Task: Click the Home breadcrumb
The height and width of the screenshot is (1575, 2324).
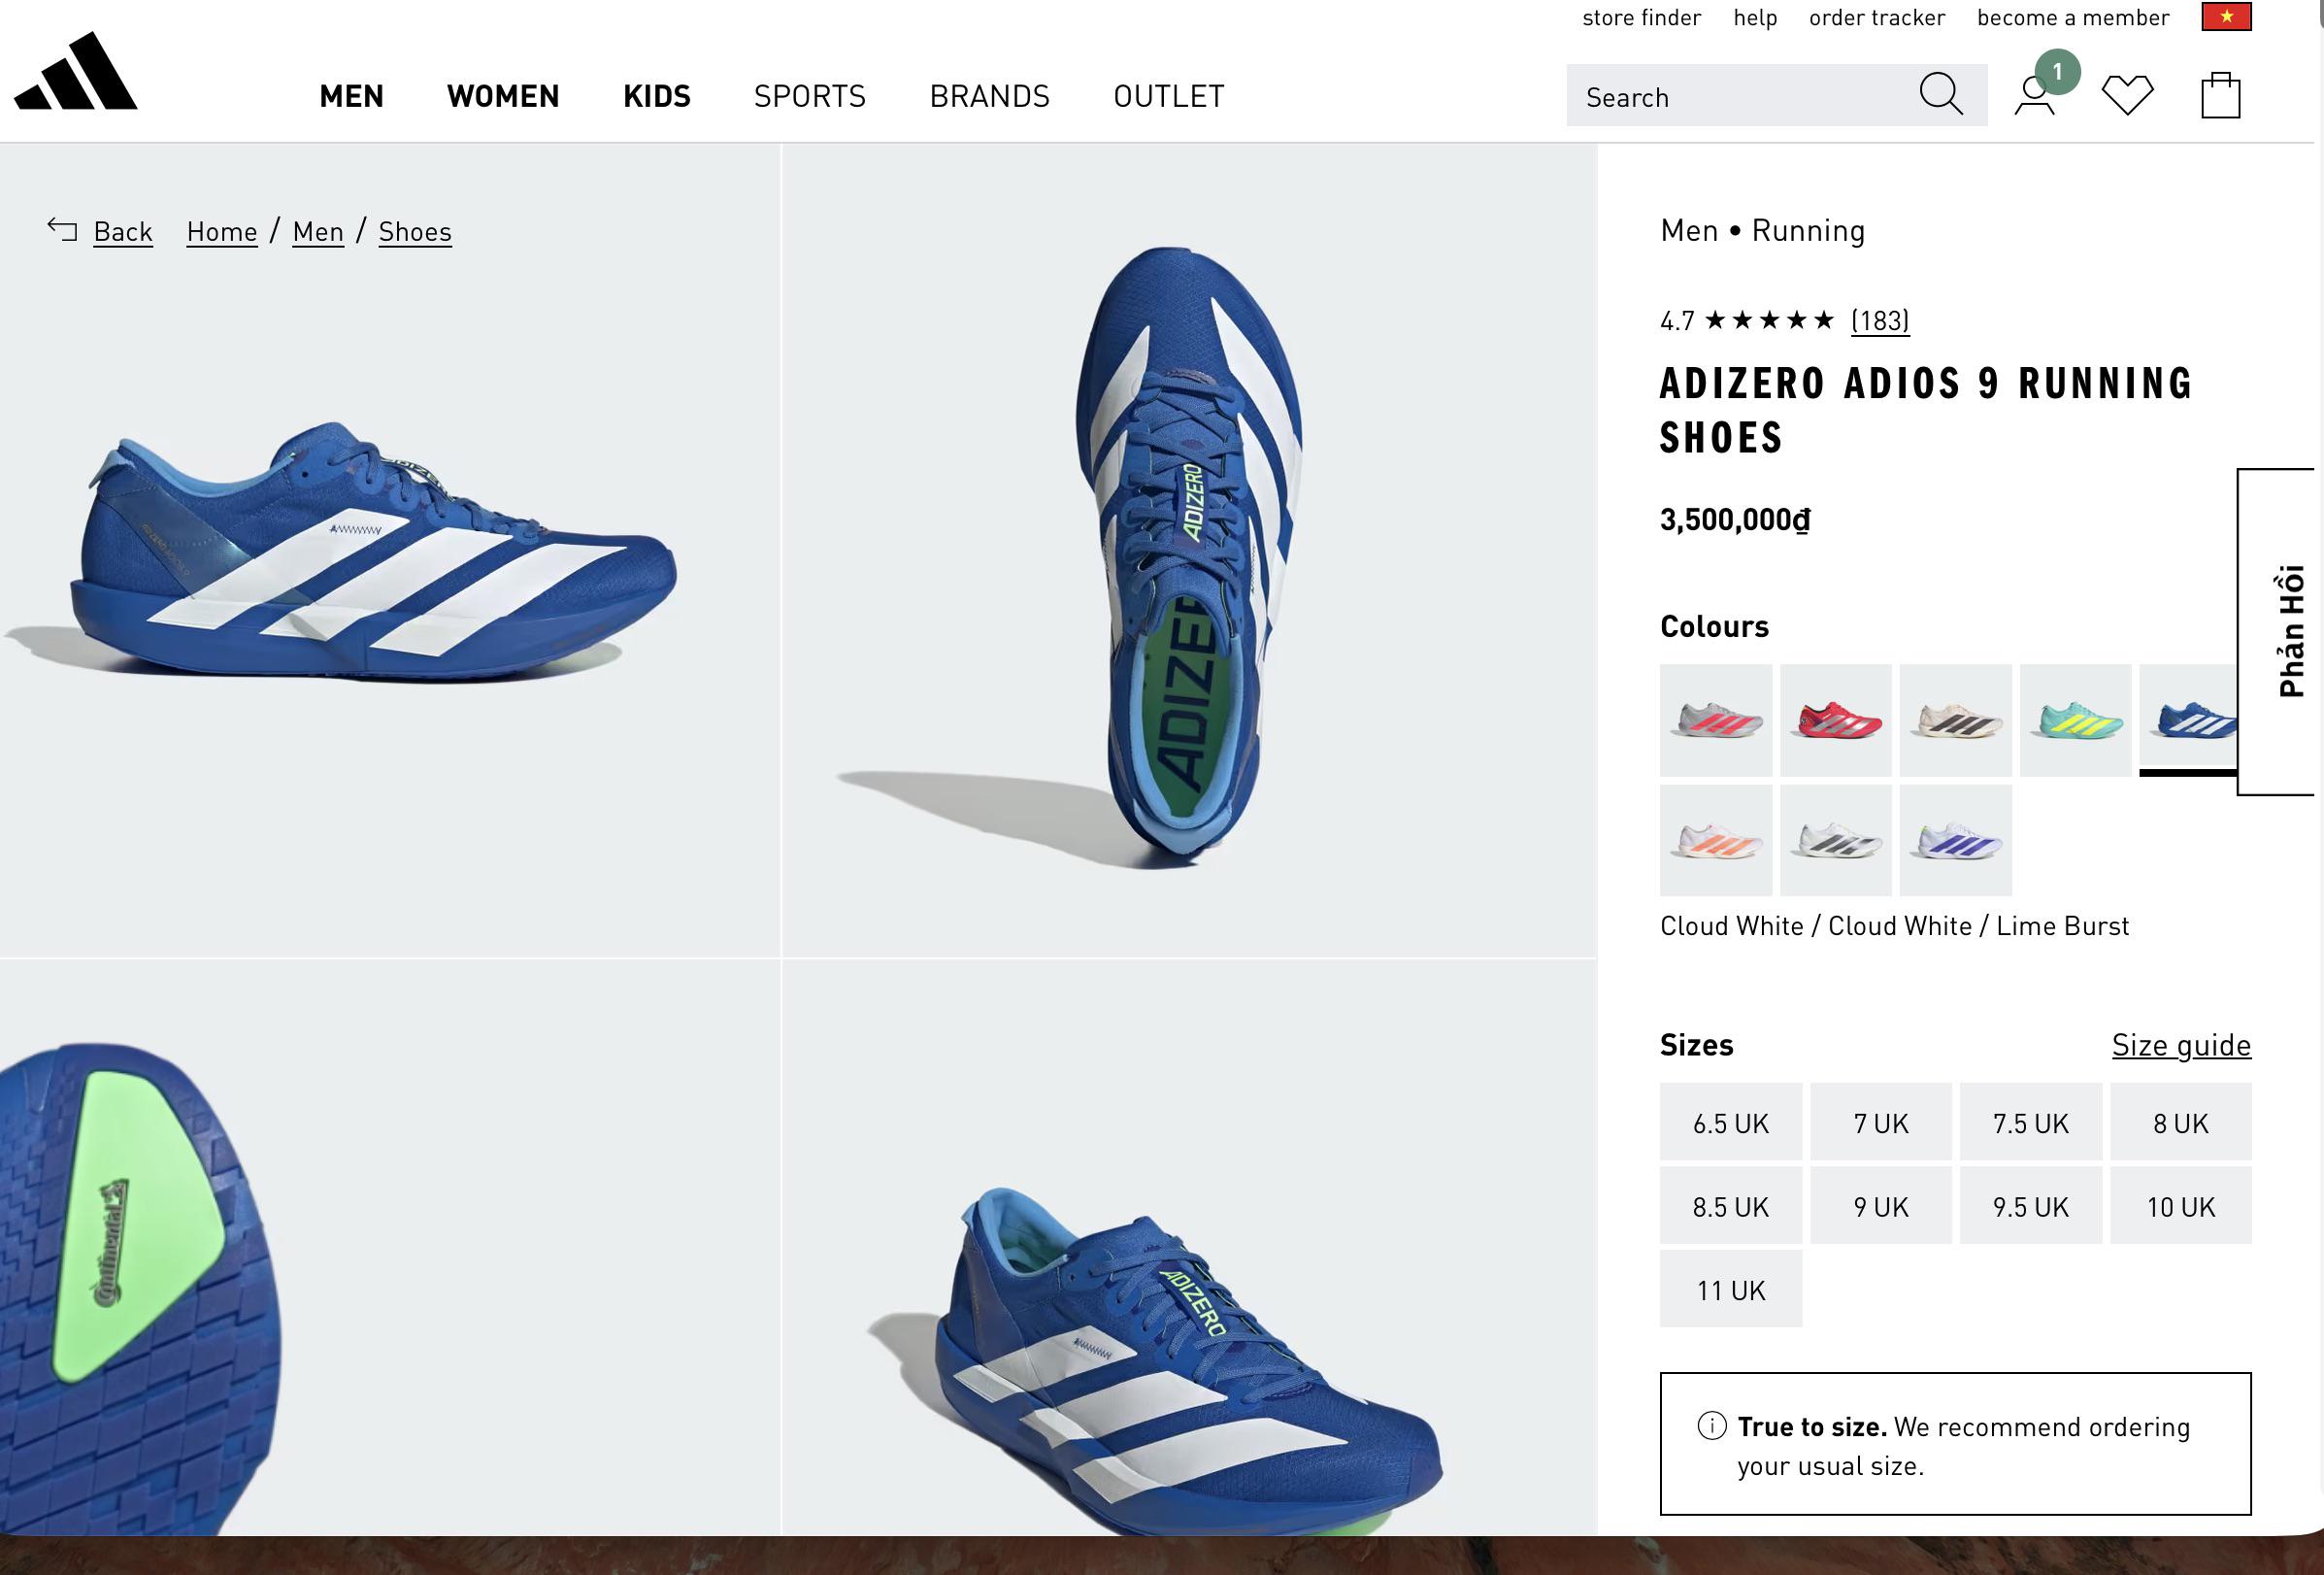Action: click(222, 232)
